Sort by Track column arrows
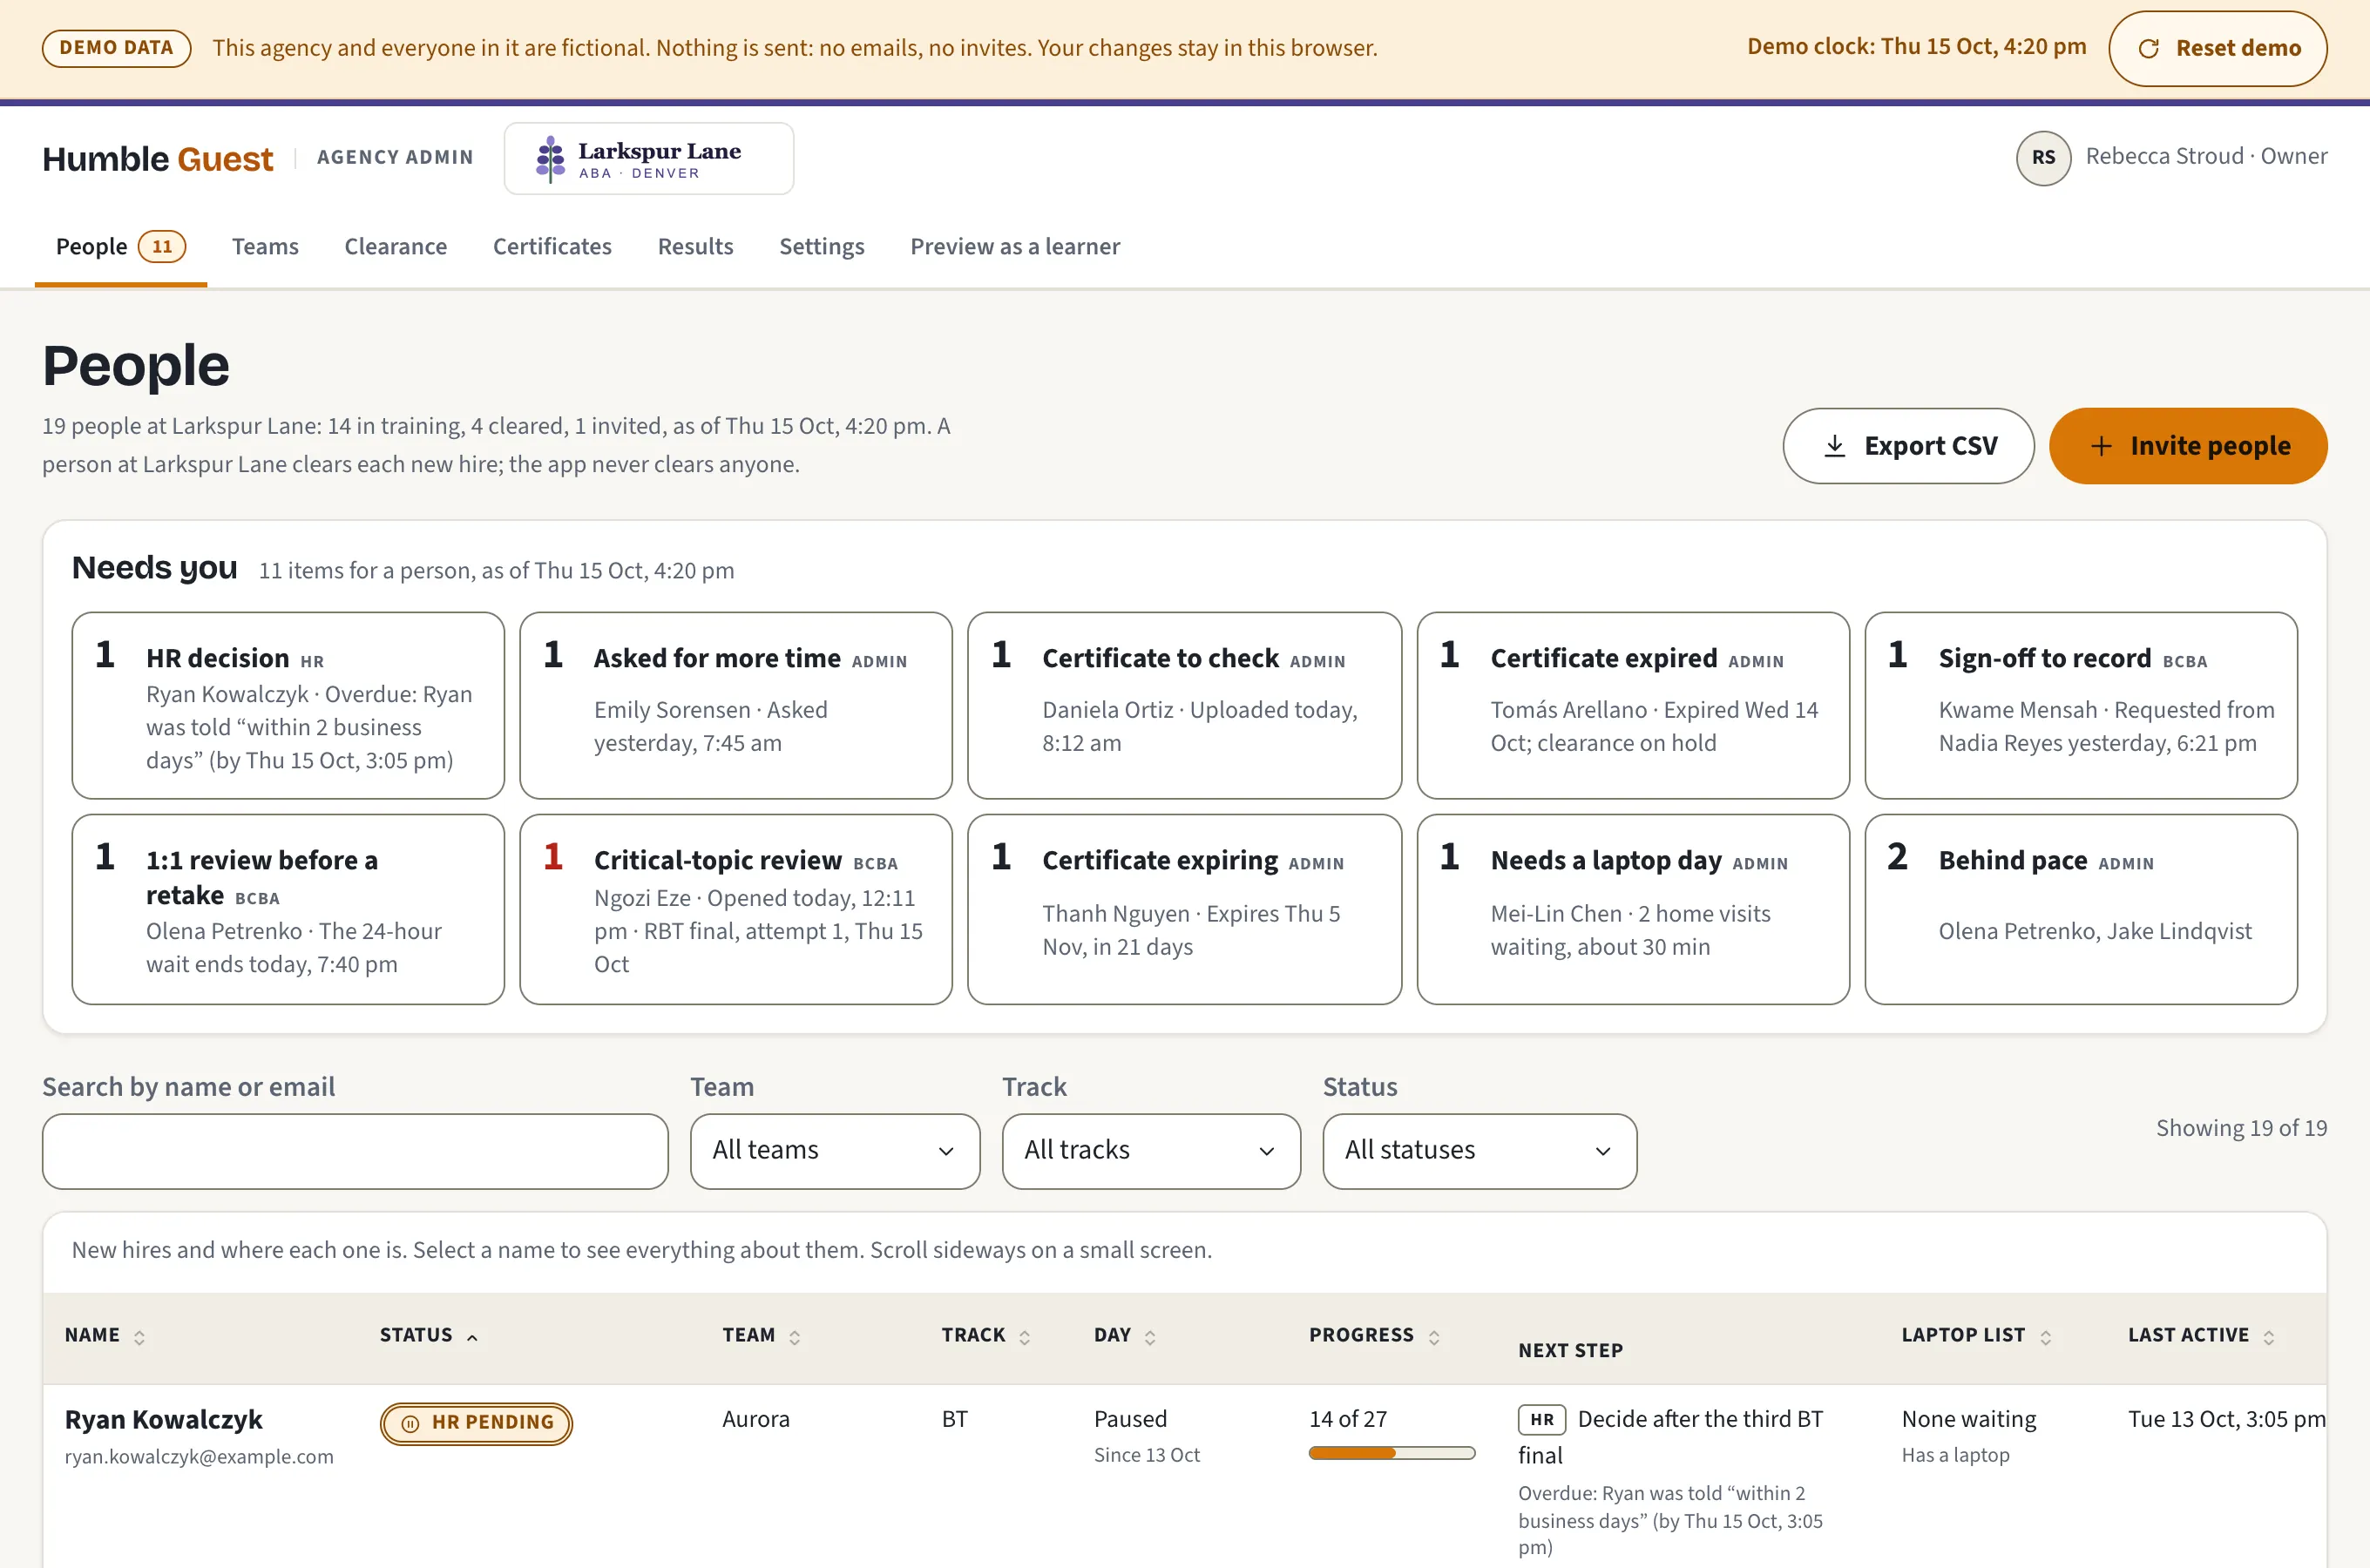 point(1024,1337)
